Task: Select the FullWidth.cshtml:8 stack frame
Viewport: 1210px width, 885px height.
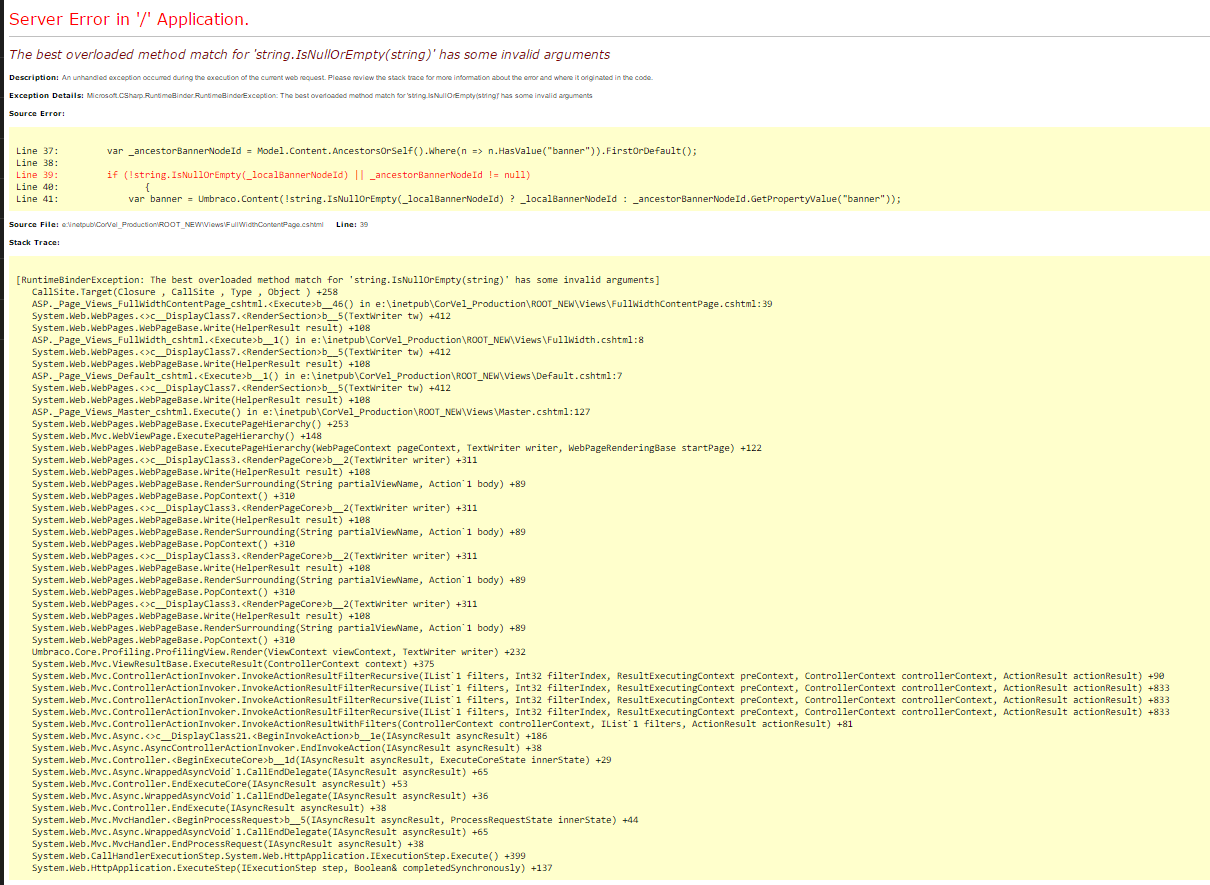Action: click(x=337, y=340)
